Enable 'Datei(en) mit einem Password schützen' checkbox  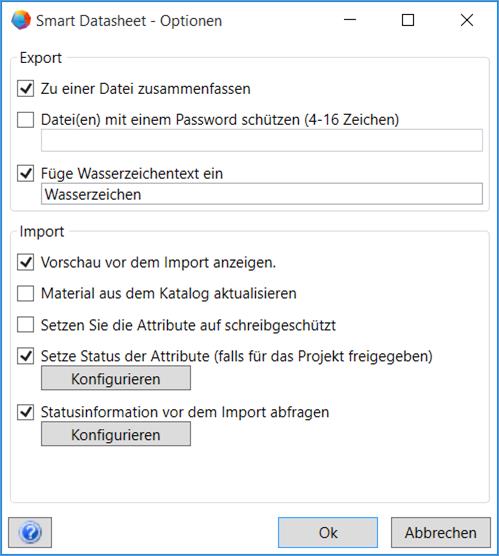pyautogui.click(x=26, y=120)
